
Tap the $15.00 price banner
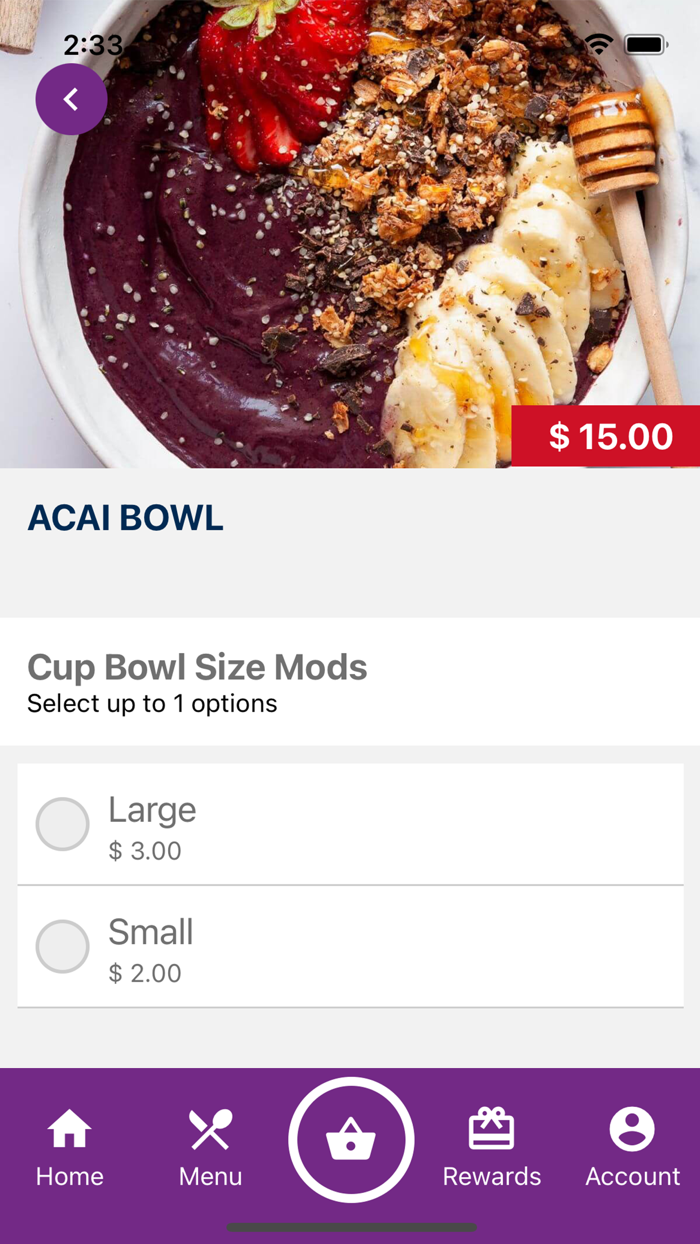(x=604, y=435)
